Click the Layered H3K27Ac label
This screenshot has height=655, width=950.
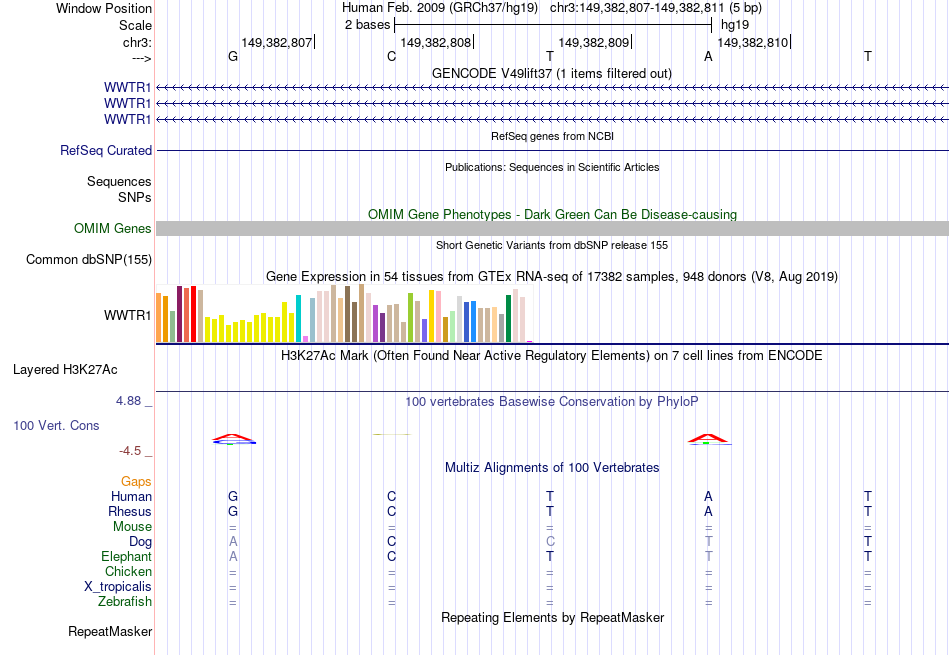point(65,370)
